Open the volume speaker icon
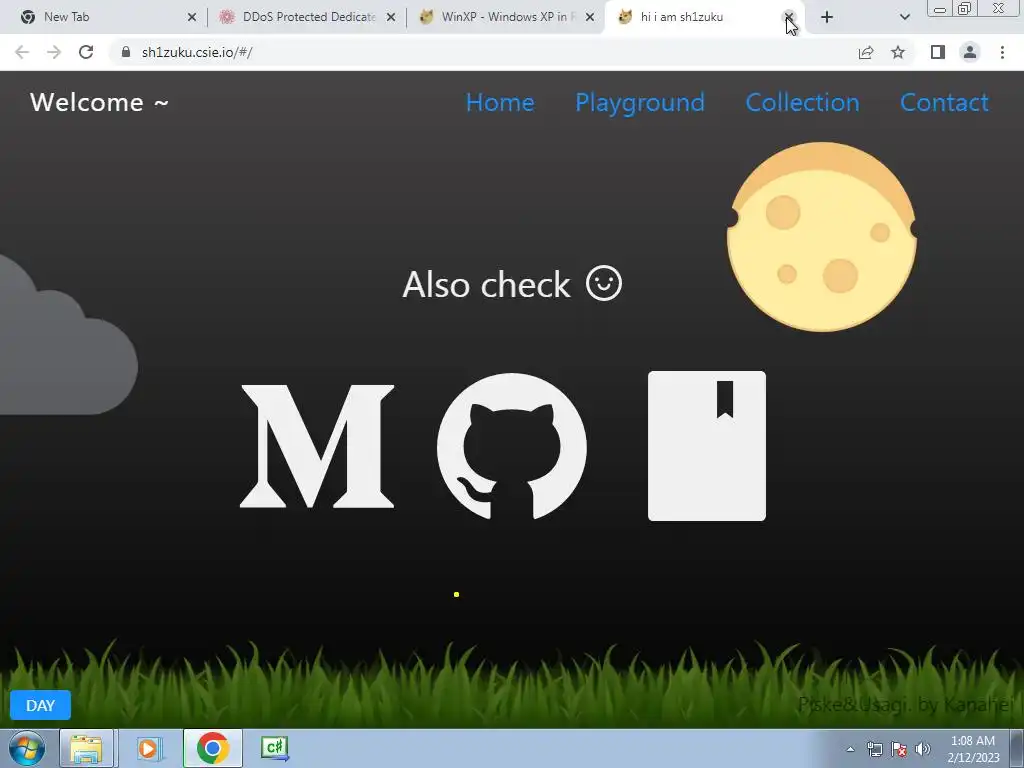The width and height of the screenshot is (1024, 768). tap(923, 749)
